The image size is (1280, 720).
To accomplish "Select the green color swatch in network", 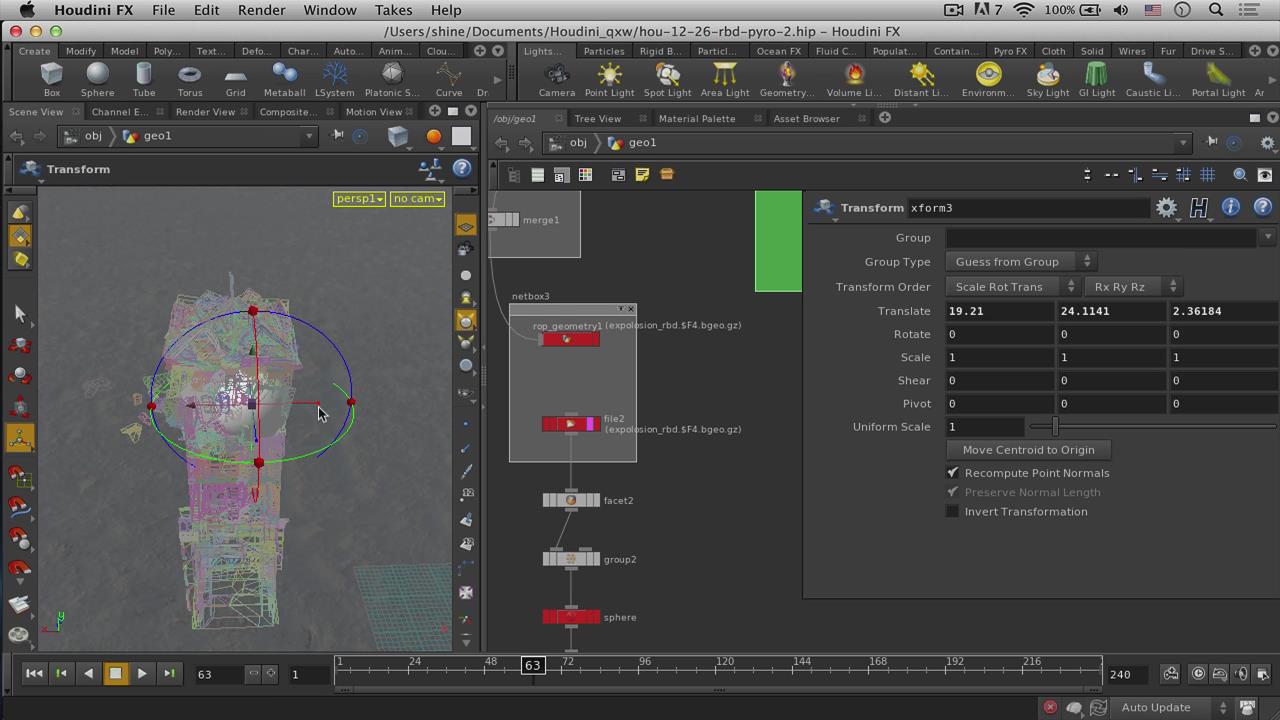I will point(778,241).
